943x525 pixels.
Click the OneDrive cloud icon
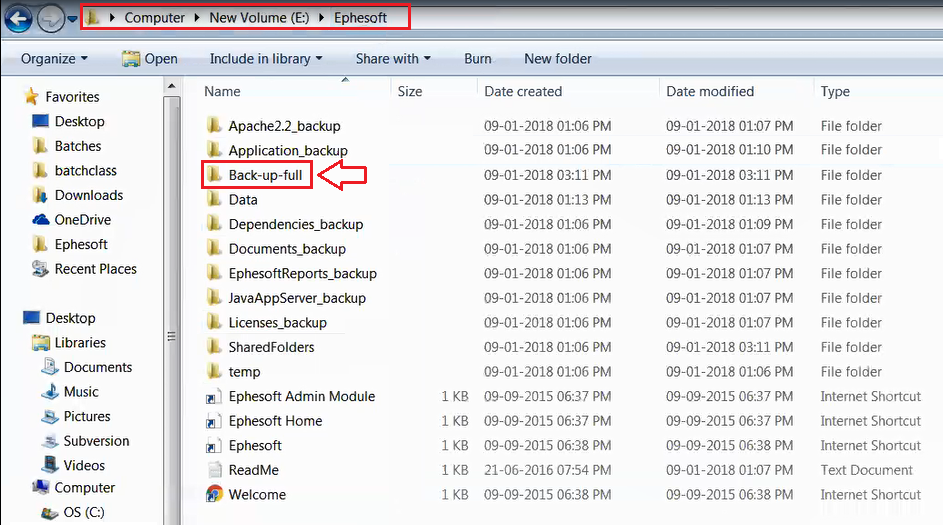click(40, 220)
